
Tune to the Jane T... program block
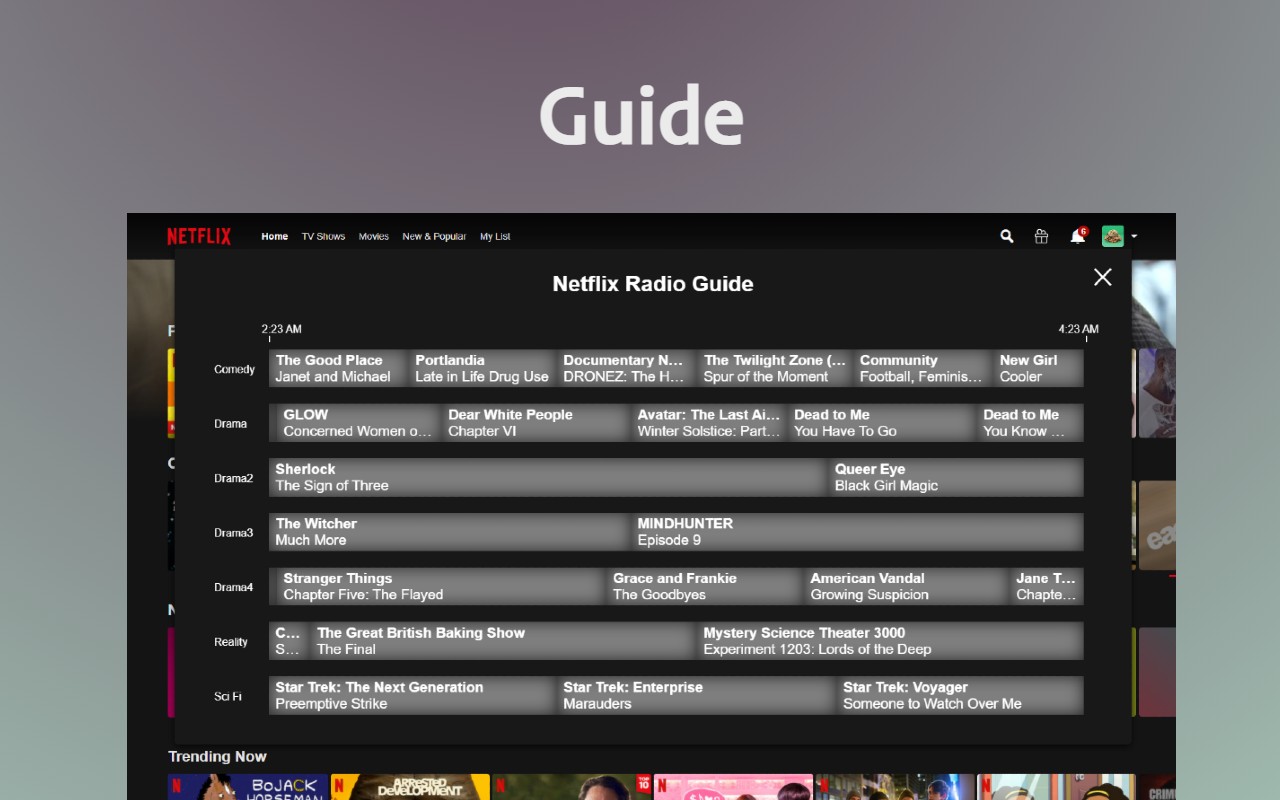click(1046, 586)
